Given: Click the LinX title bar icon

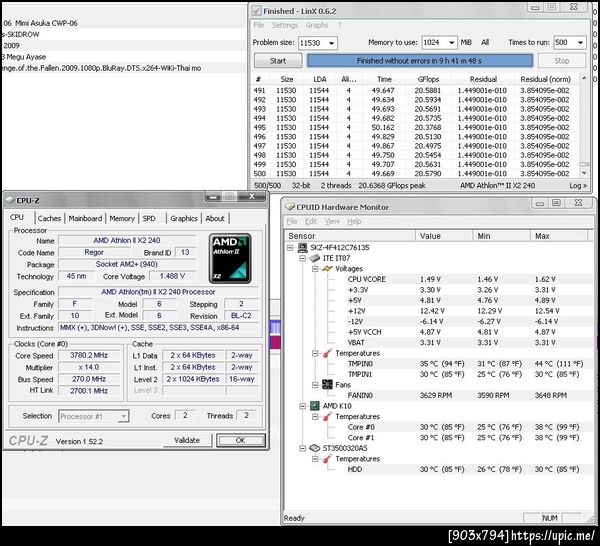Looking at the screenshot, I should point(256,11).
